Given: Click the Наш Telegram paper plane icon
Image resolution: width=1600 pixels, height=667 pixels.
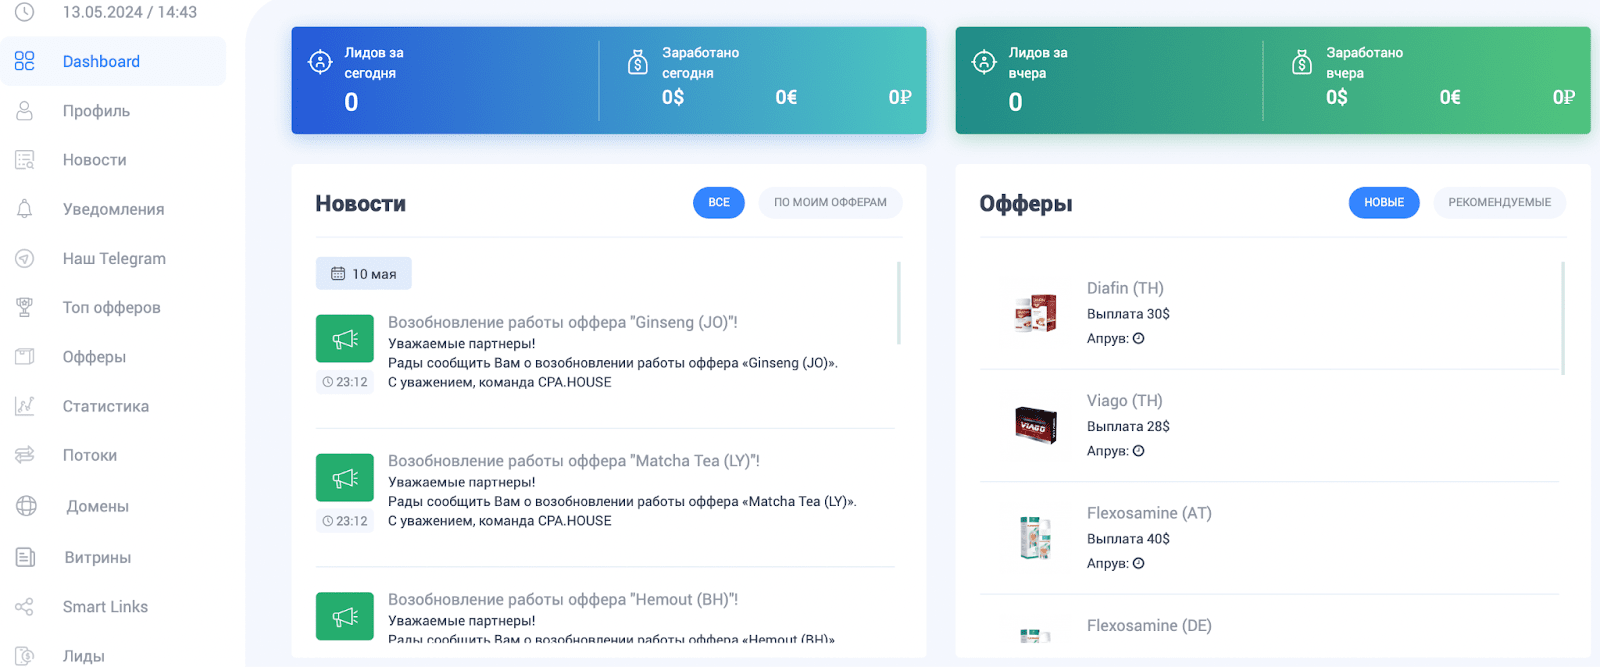Looking at the screenshot, I should click(25, 258).
